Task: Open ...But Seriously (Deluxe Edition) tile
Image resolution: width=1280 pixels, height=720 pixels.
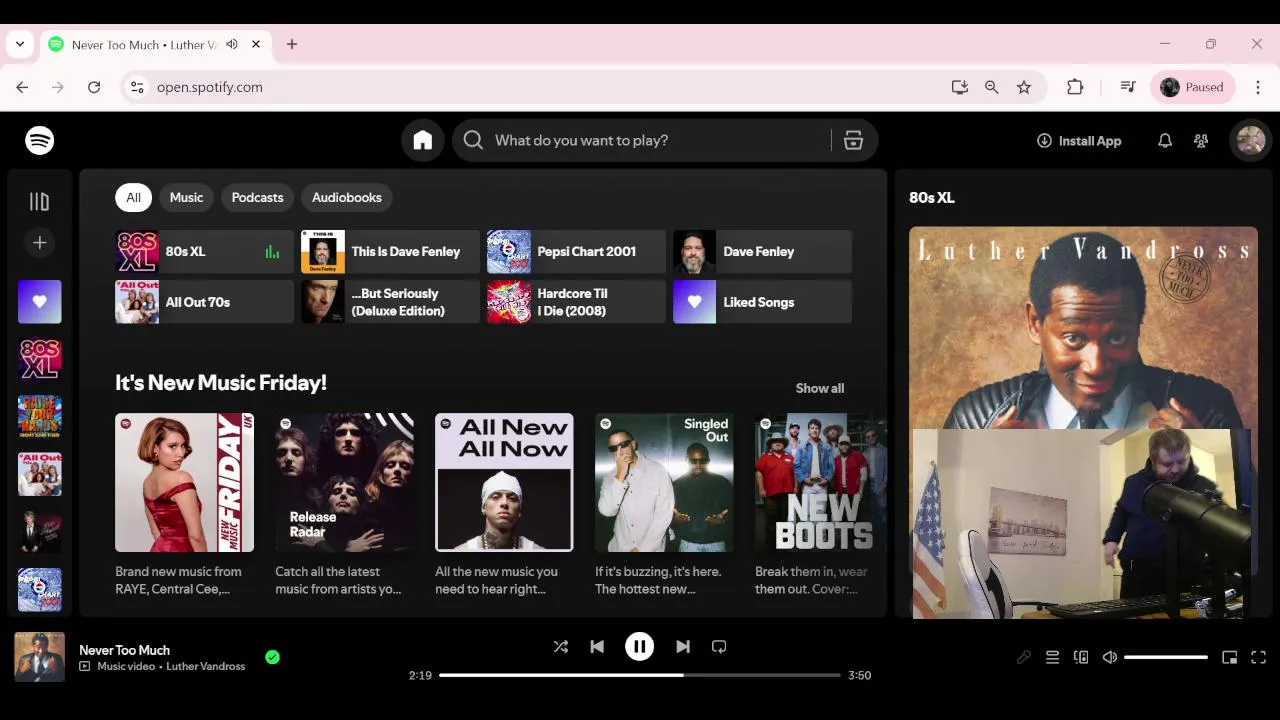Action: tap(391, 302)
